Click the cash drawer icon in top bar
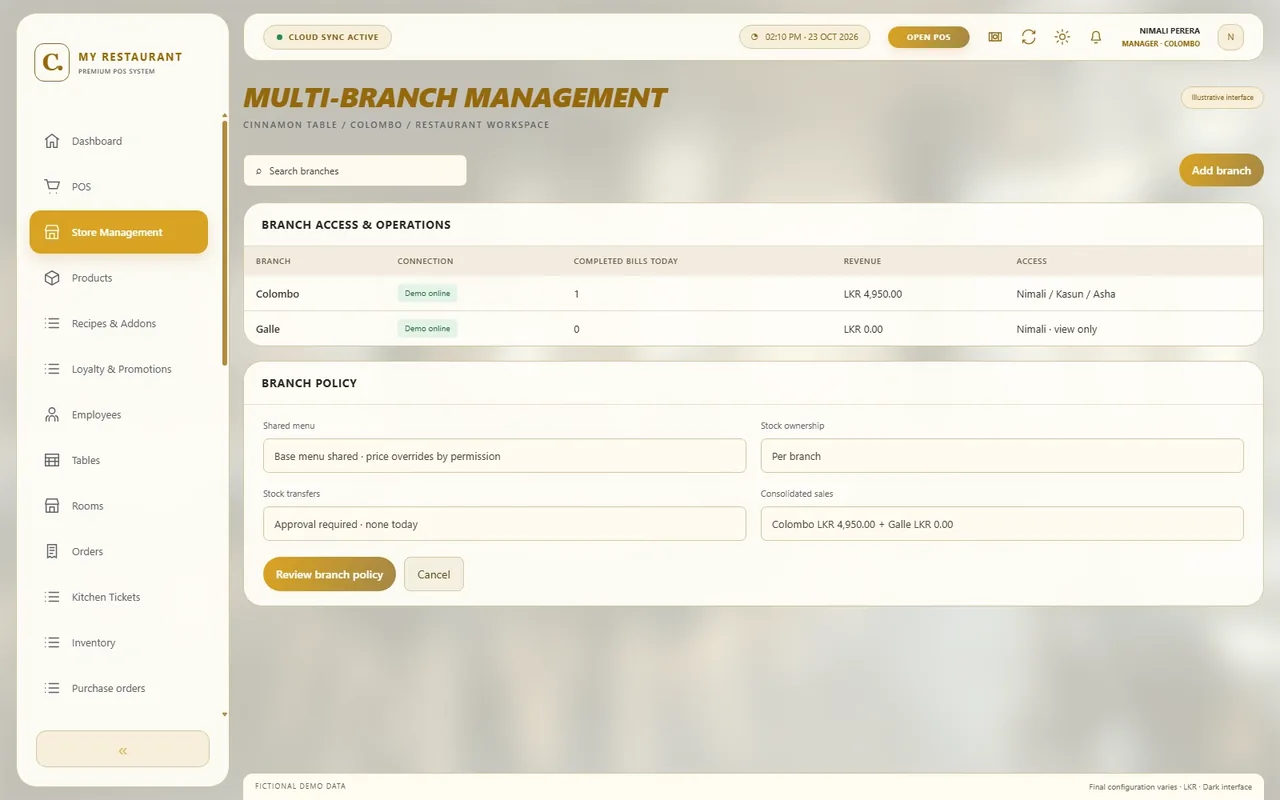 click(995, 37)
